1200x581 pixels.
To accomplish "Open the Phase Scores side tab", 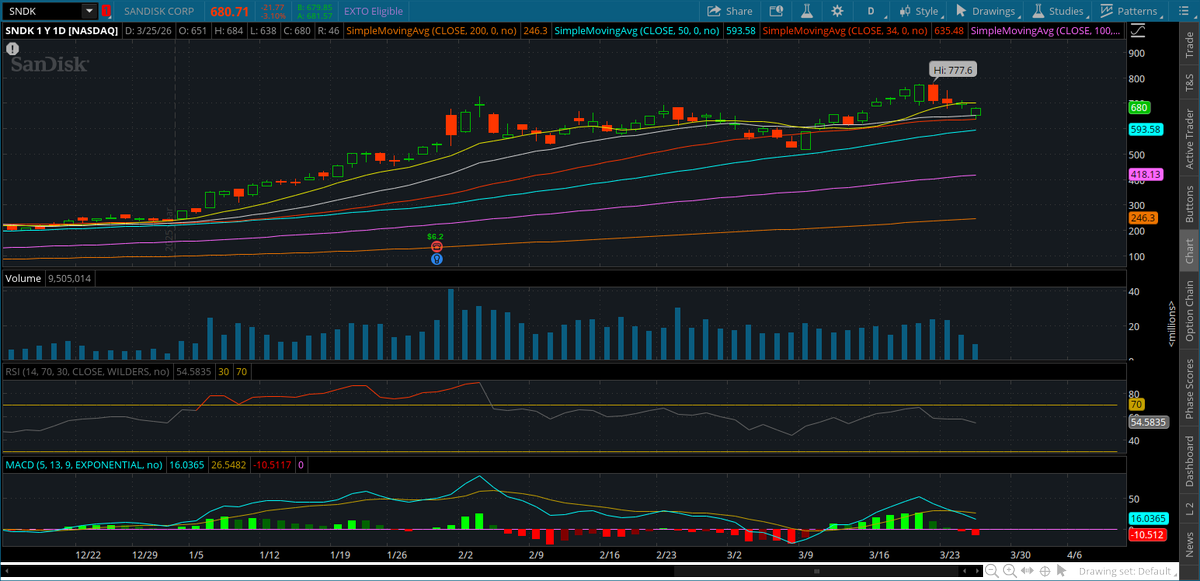I will (x=1189, y=389).
